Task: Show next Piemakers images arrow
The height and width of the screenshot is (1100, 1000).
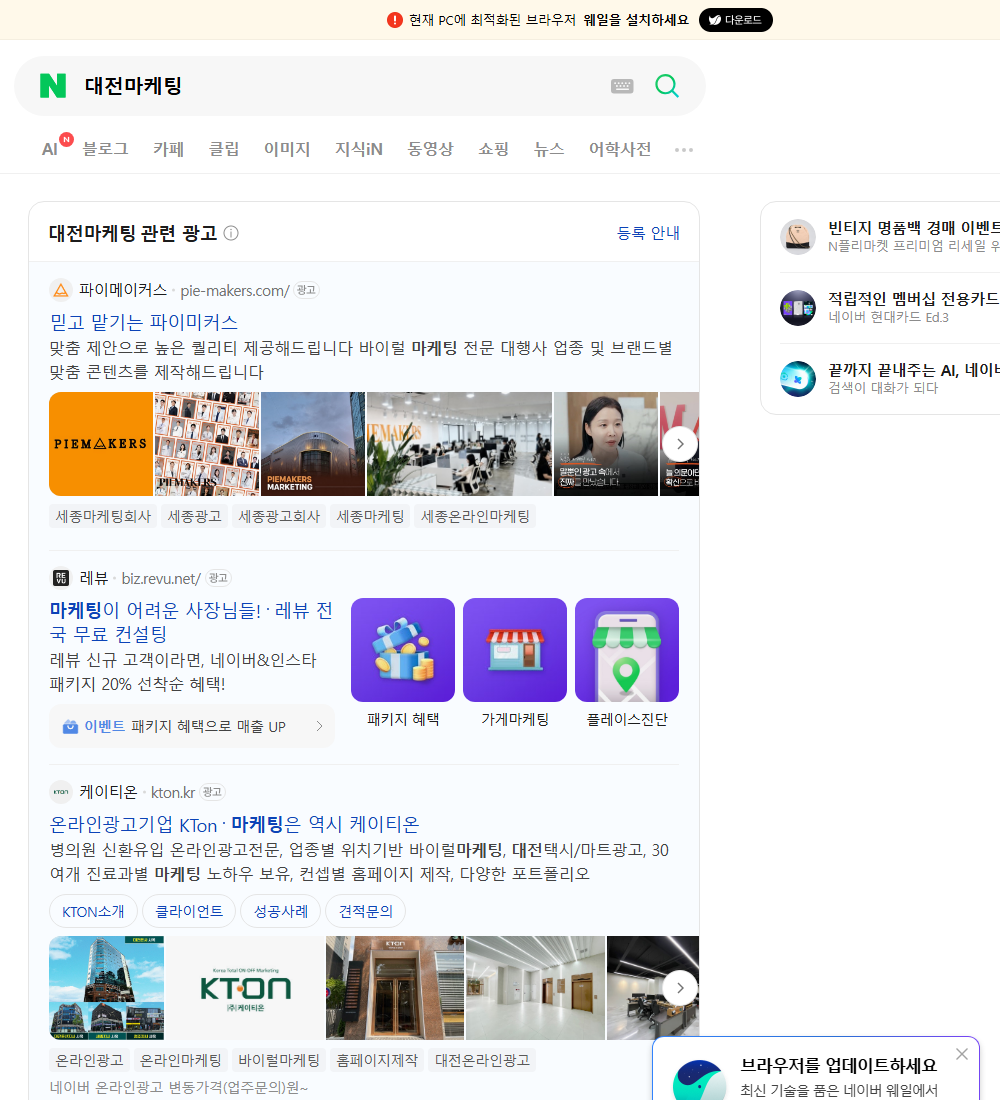Action: (680, 444)
